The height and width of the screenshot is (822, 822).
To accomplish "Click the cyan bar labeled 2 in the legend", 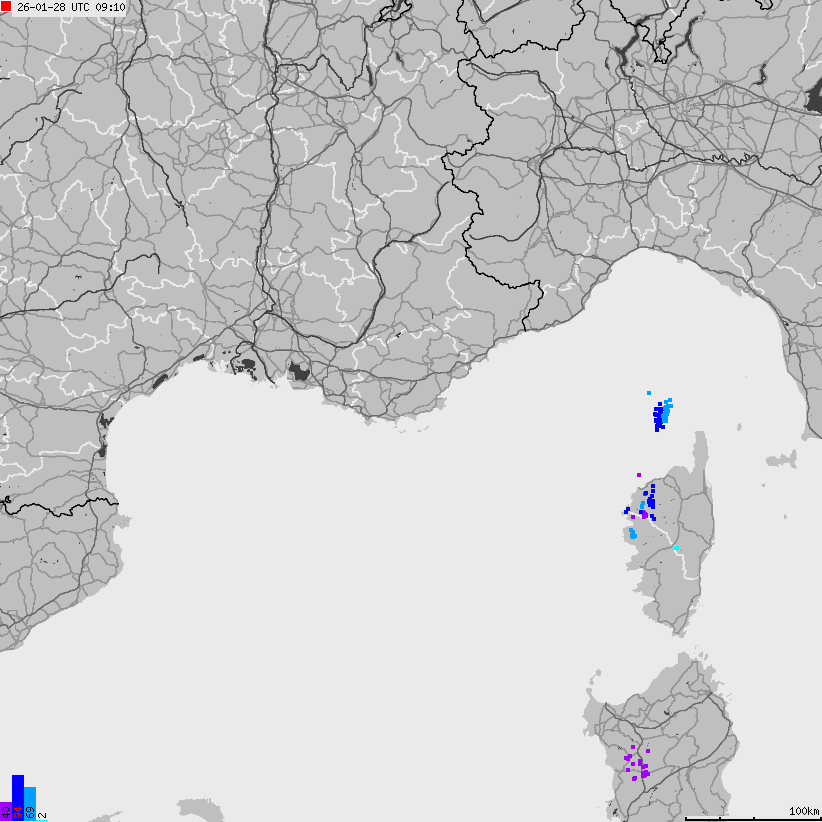I will 41,818.
